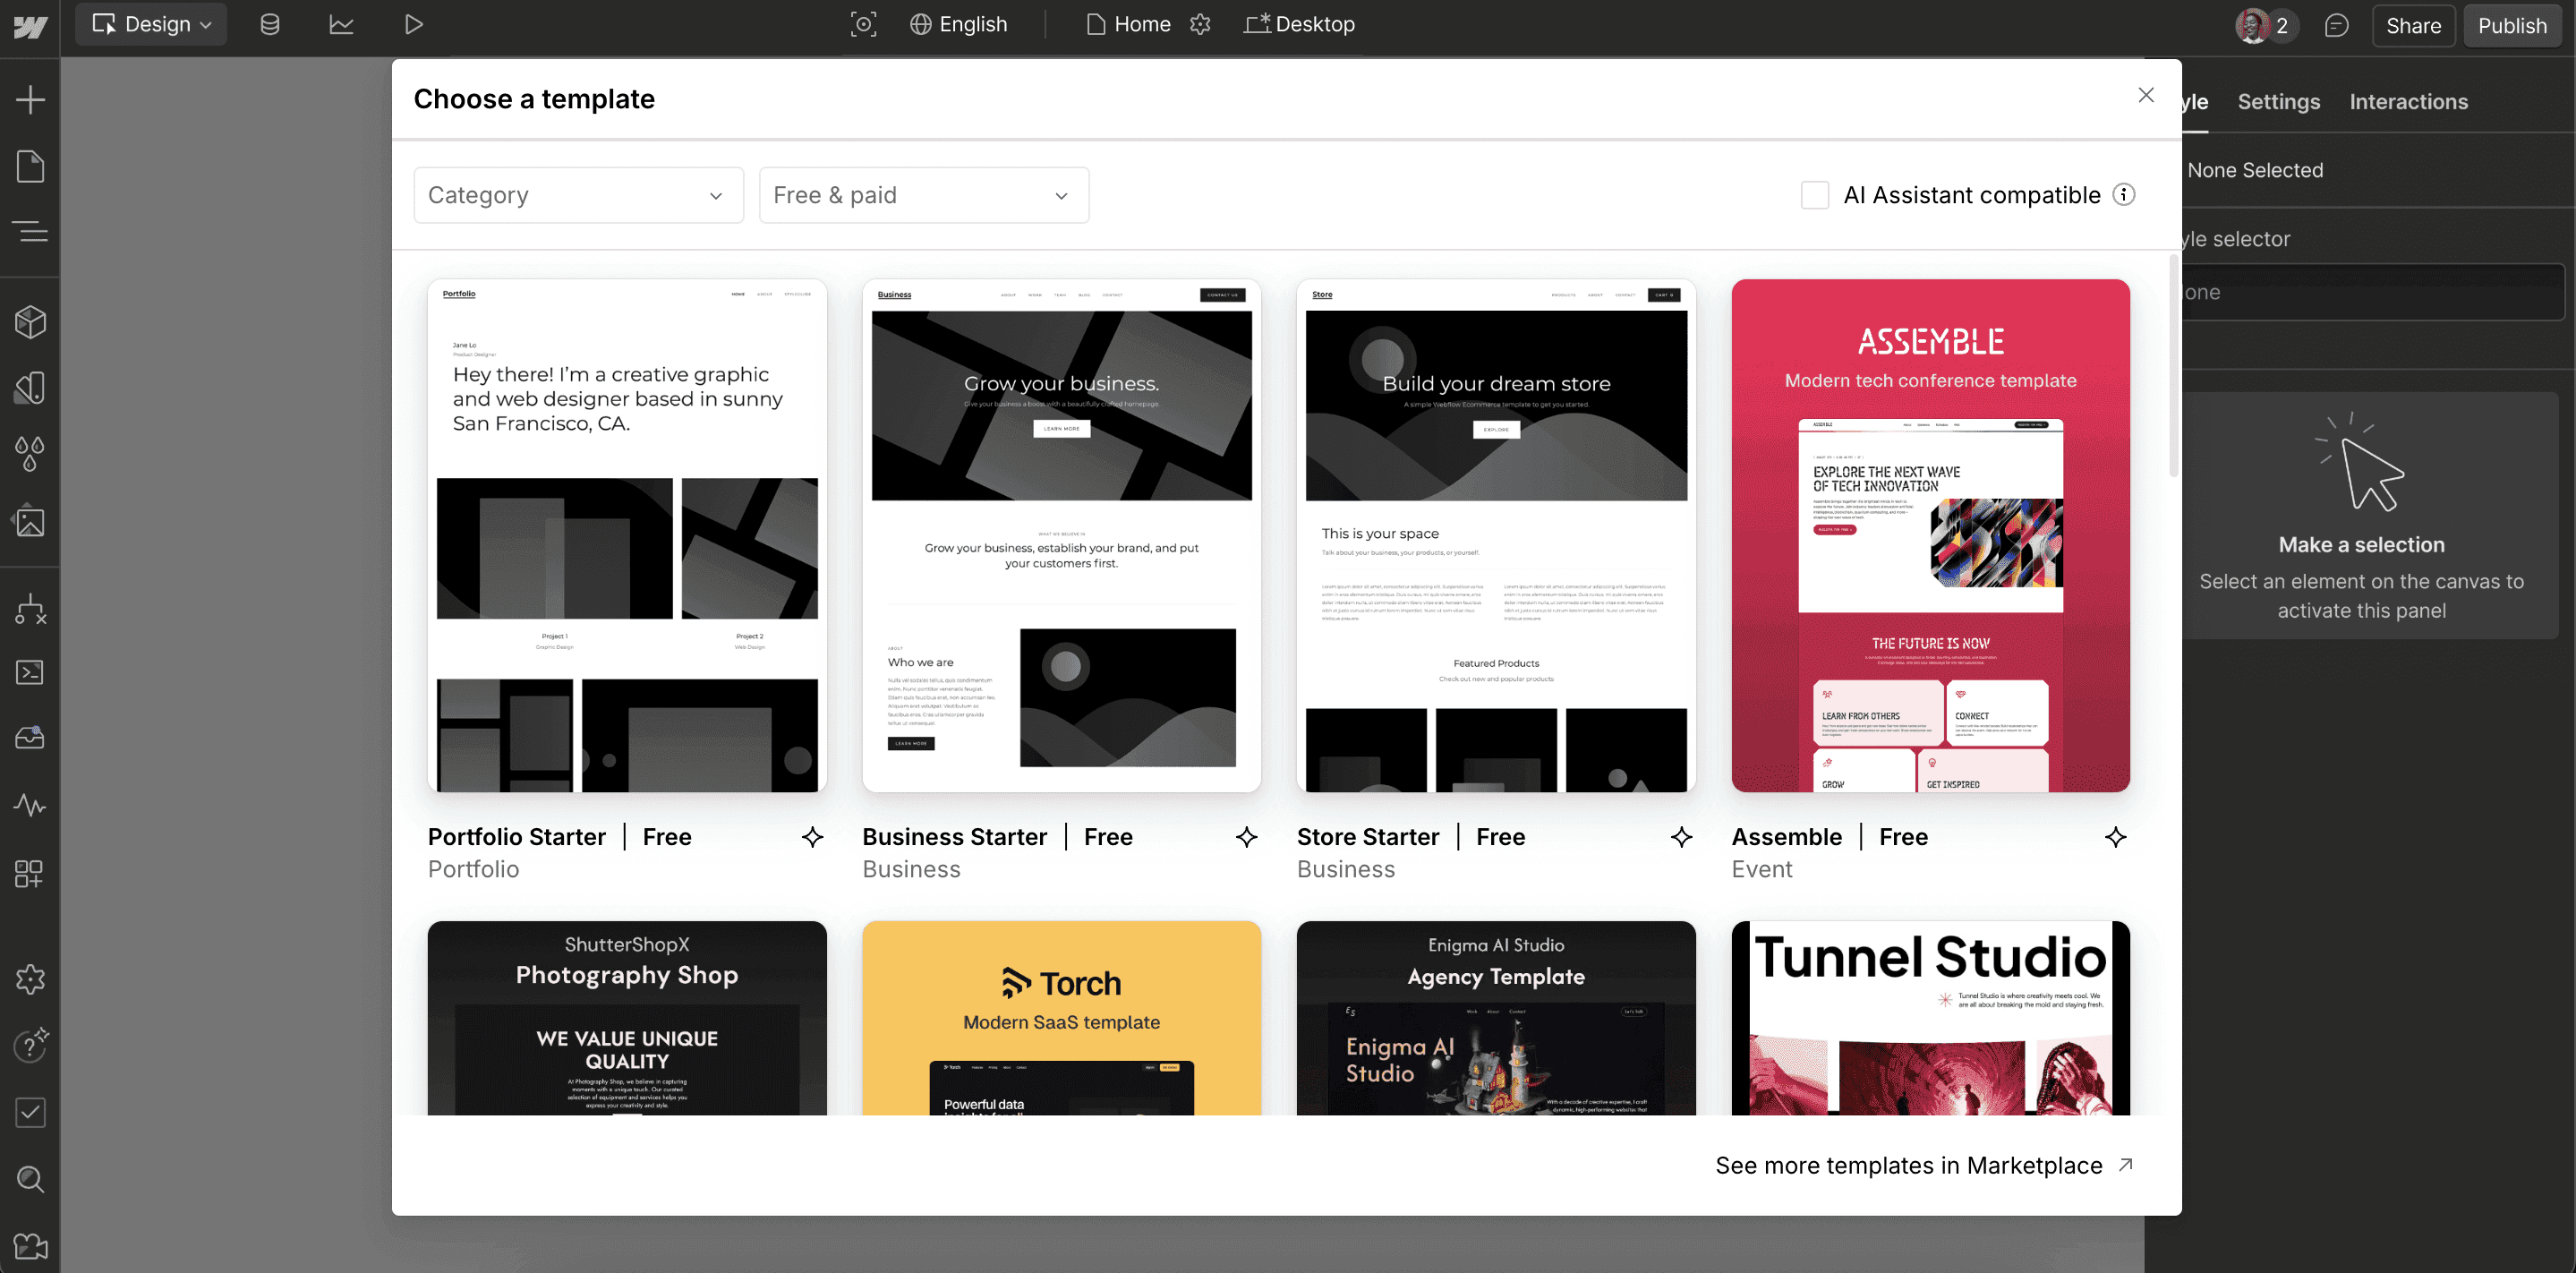Open the CMS database icon
Screen dimensions: 2576x1273
pyautogui.click(x=270, y=25)
